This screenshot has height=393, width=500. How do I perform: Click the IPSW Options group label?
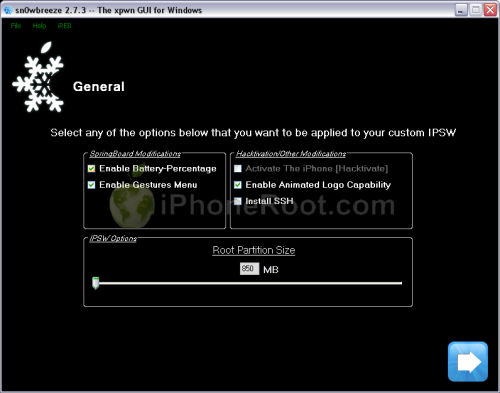click(113, 239)
